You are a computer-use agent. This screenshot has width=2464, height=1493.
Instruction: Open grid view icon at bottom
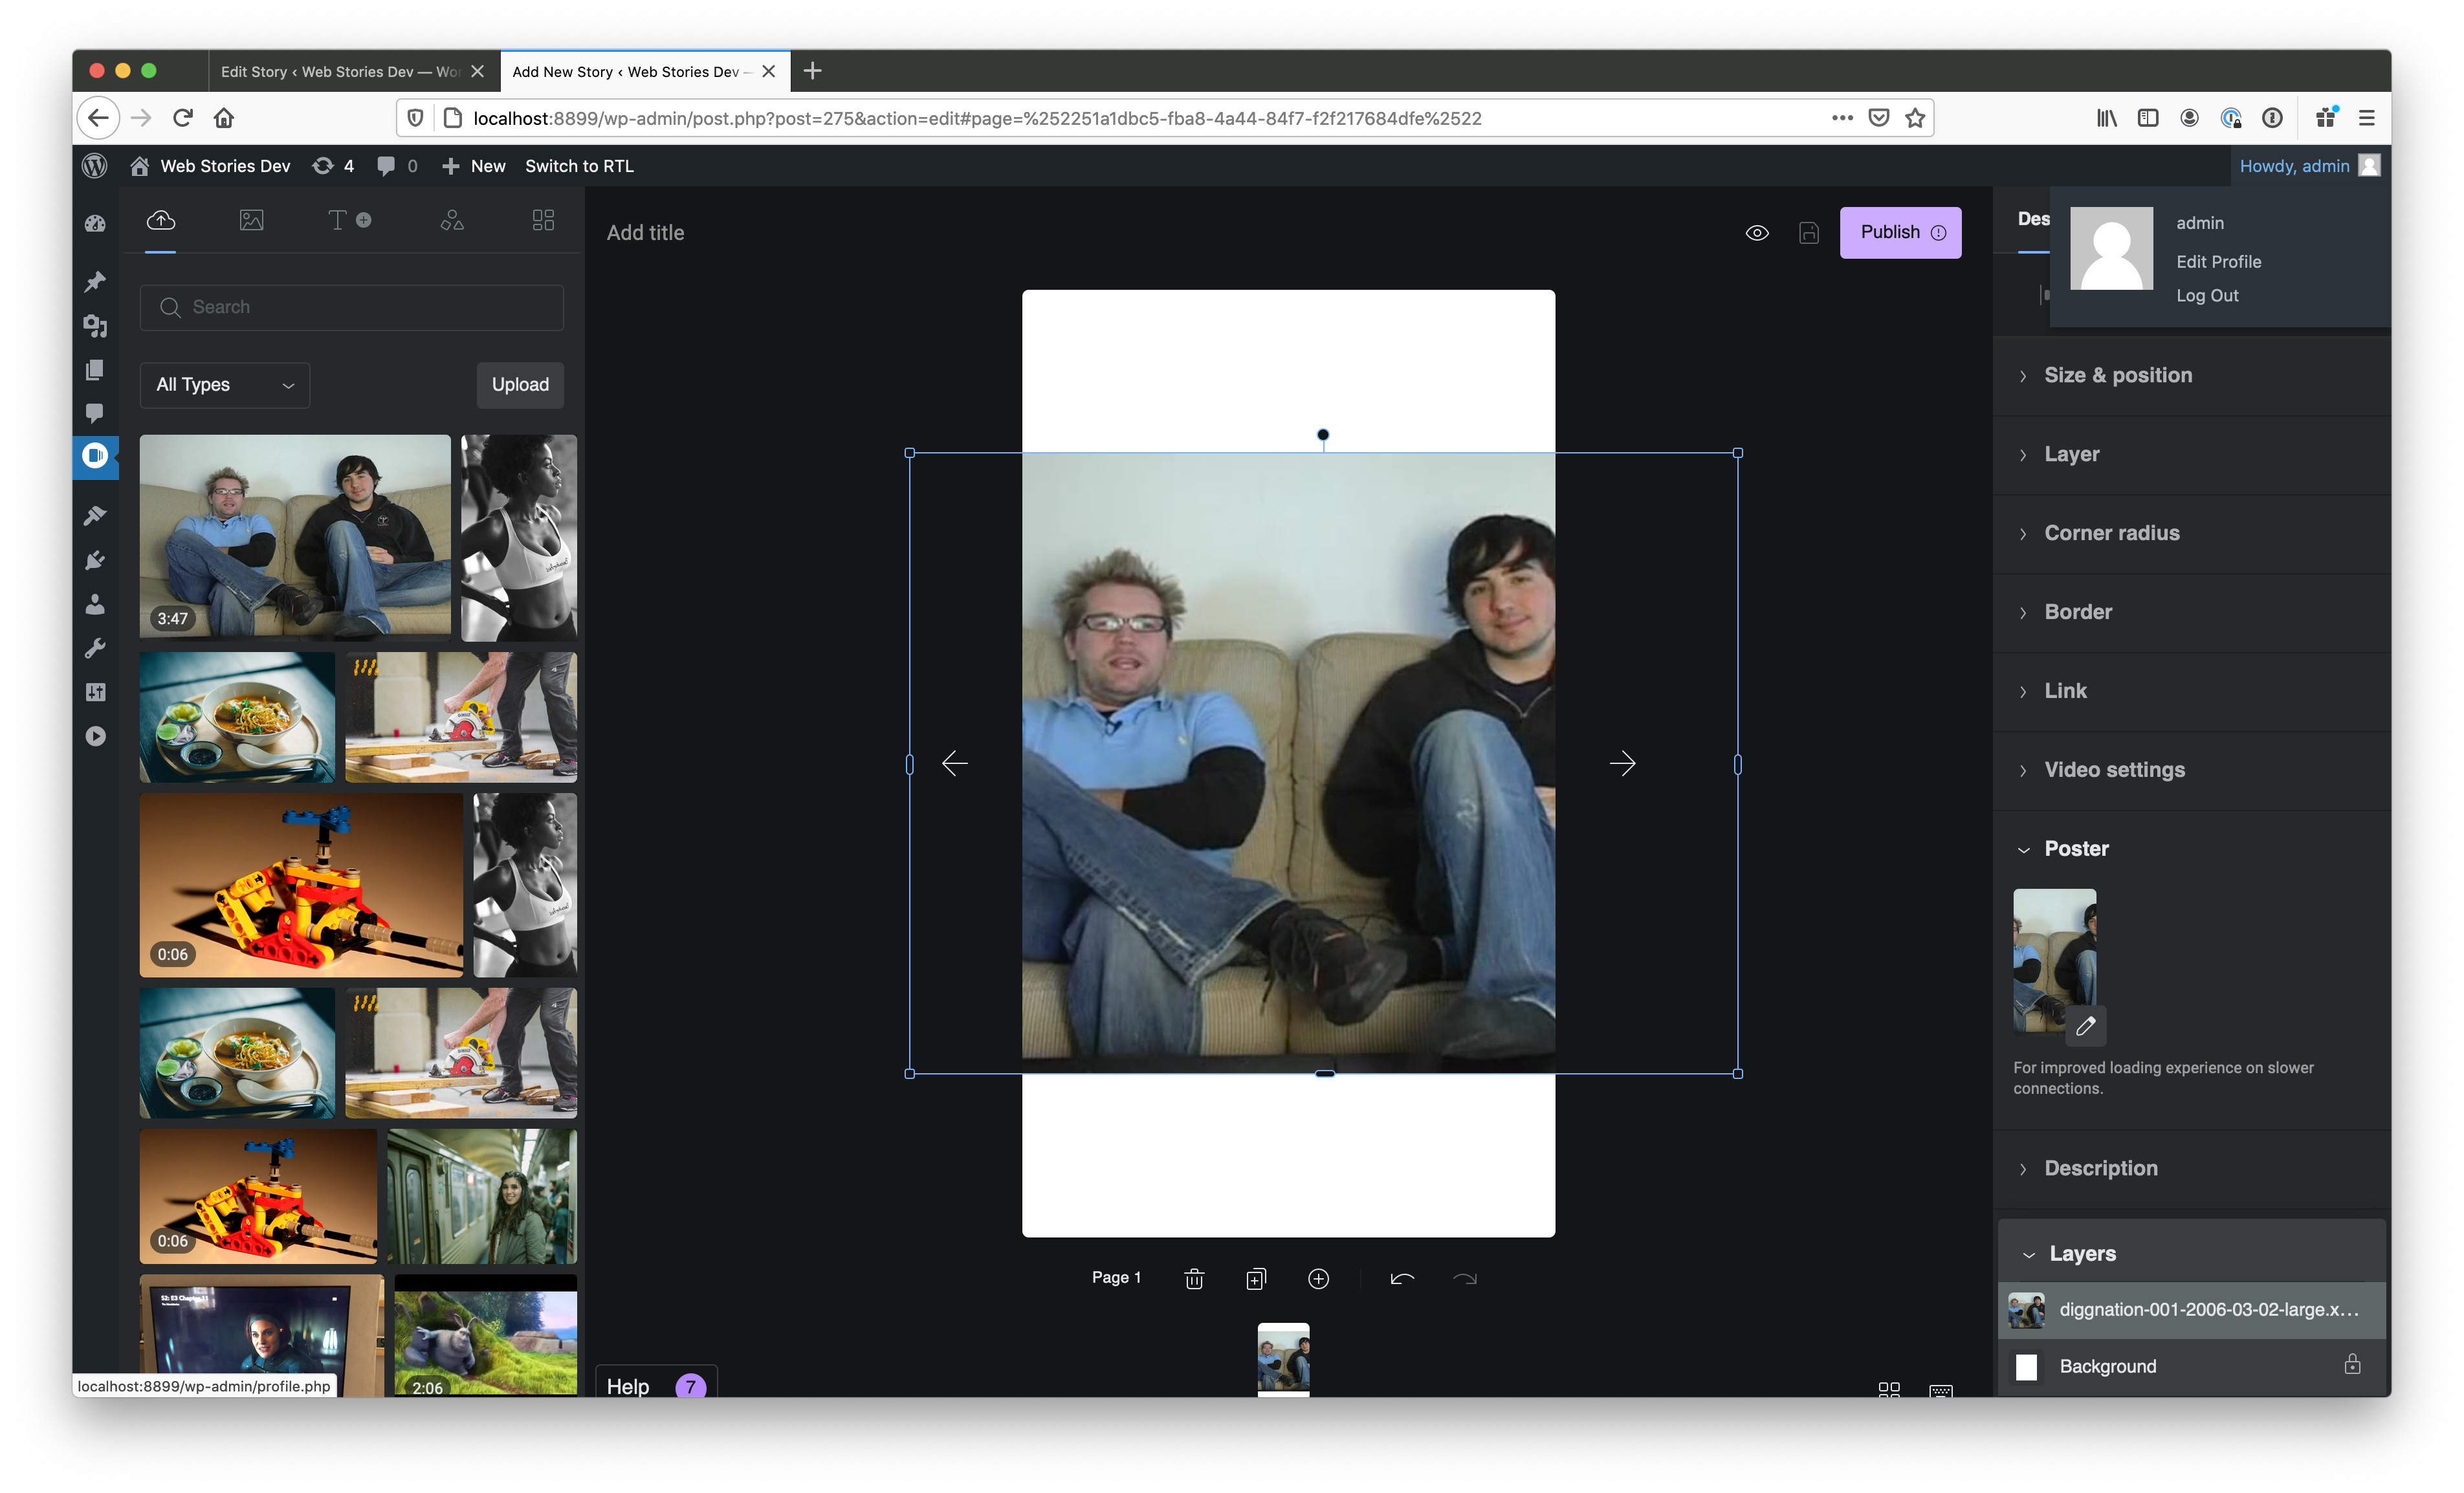(x=1888, y=1389)
